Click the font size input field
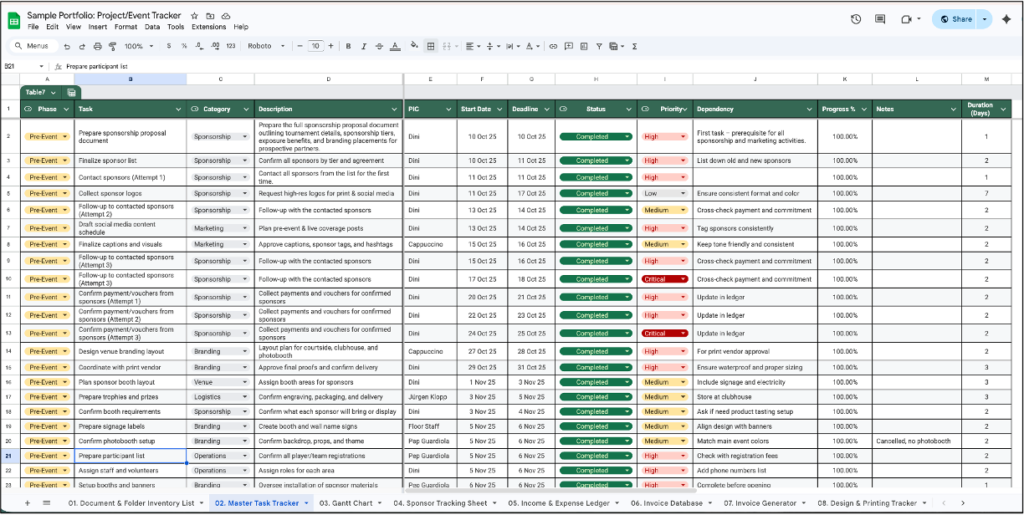Image resolution: width=1024 pixels, height=515 pixels. [x=315, y=46]
